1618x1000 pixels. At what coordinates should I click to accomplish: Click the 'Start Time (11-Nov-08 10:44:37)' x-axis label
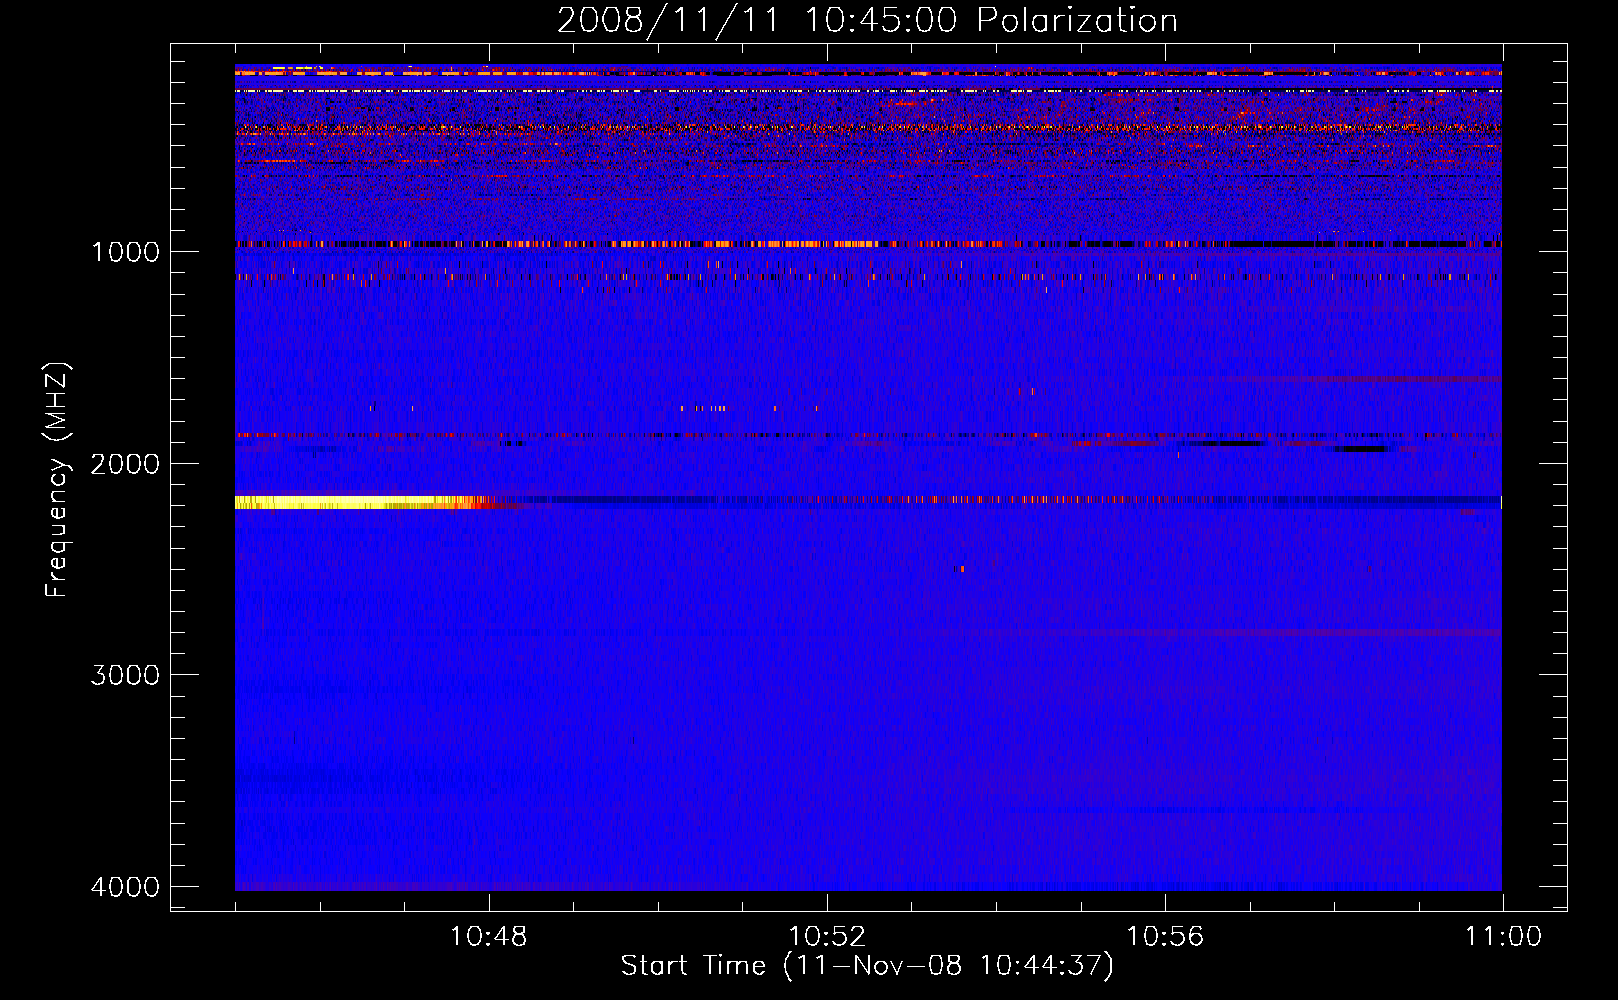coord(867,966)
